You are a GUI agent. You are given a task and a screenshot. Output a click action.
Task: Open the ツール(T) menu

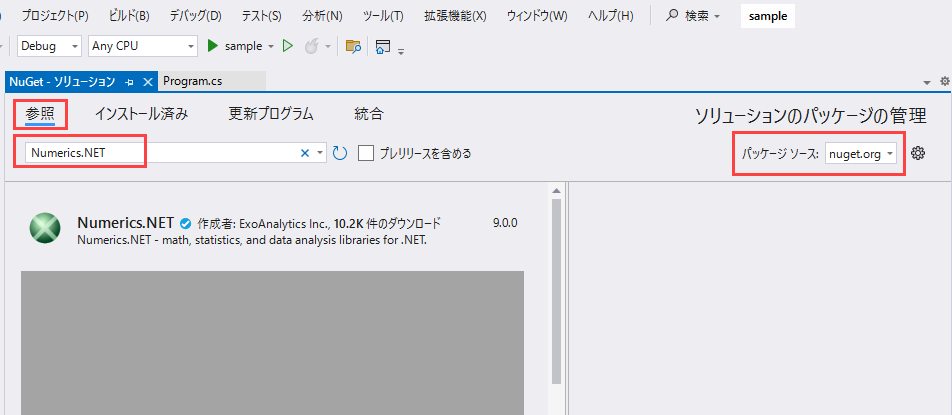(382, 16)
